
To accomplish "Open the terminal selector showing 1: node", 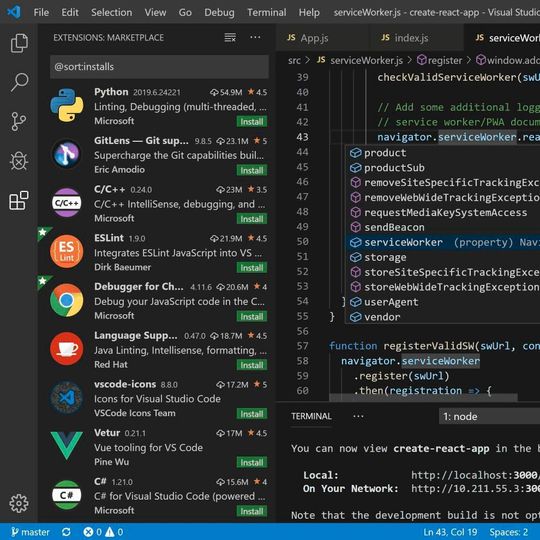I will click(x=489, y=416).
